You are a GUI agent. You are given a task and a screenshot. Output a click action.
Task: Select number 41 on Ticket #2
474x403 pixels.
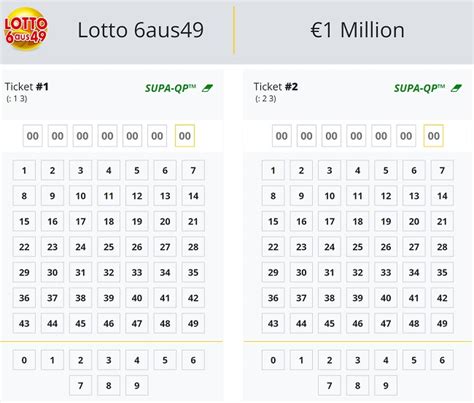[x=414, y=298]
